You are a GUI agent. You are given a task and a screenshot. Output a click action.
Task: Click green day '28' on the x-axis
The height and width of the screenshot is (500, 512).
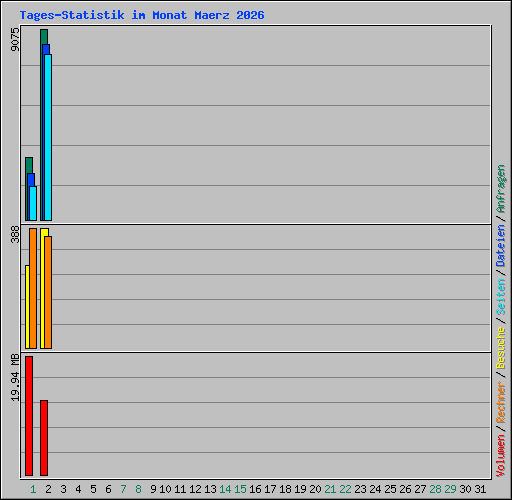click(435, 489)
